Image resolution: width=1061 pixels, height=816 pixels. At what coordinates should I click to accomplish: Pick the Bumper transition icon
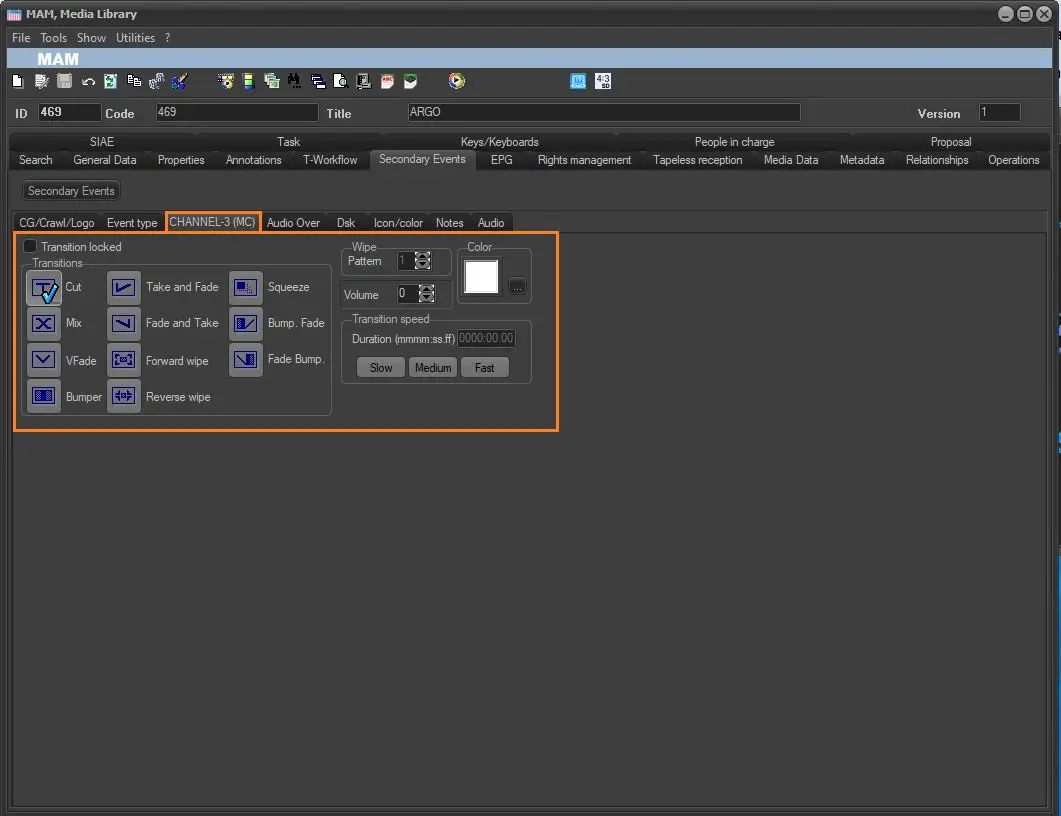[44, 396]
